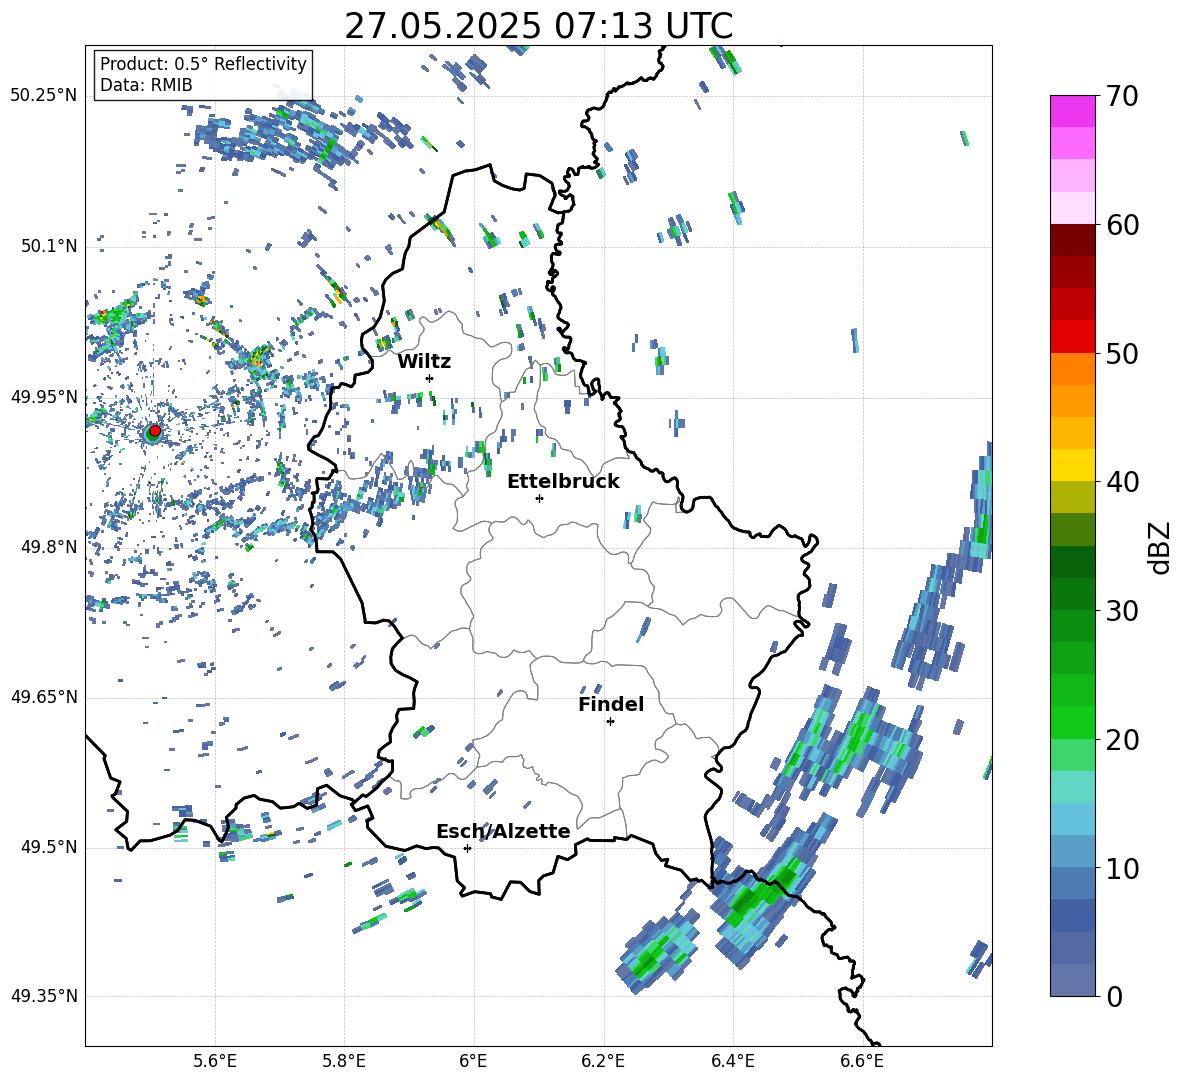The width and height of the screenshot is (1184, 1081).
Task: Click the 49.8°N latitude label
Action: pyautogui.click(x=49, y=547)
